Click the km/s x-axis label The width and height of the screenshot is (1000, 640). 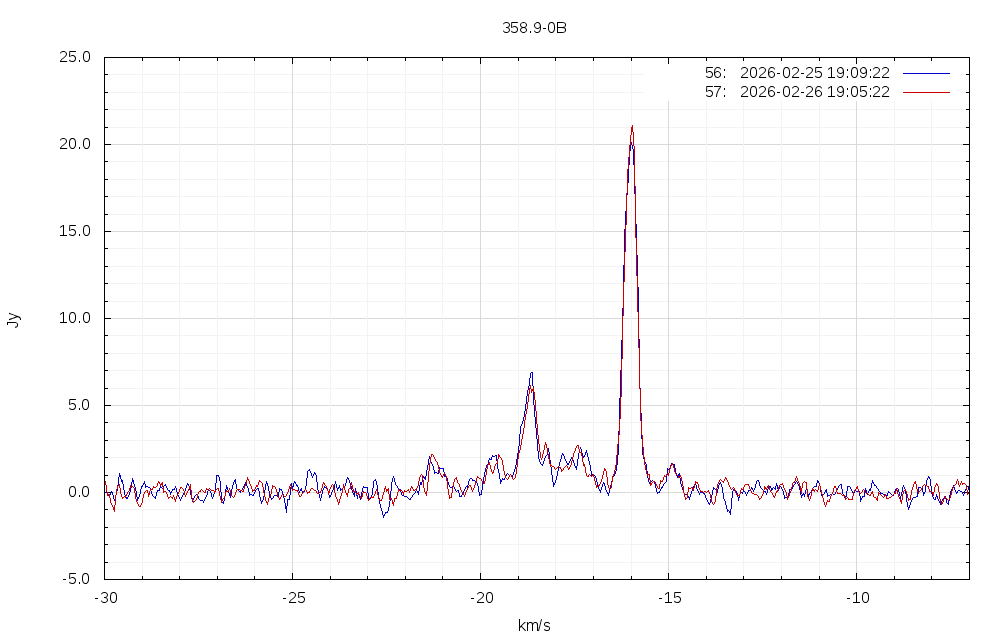[x=534, y=626]
